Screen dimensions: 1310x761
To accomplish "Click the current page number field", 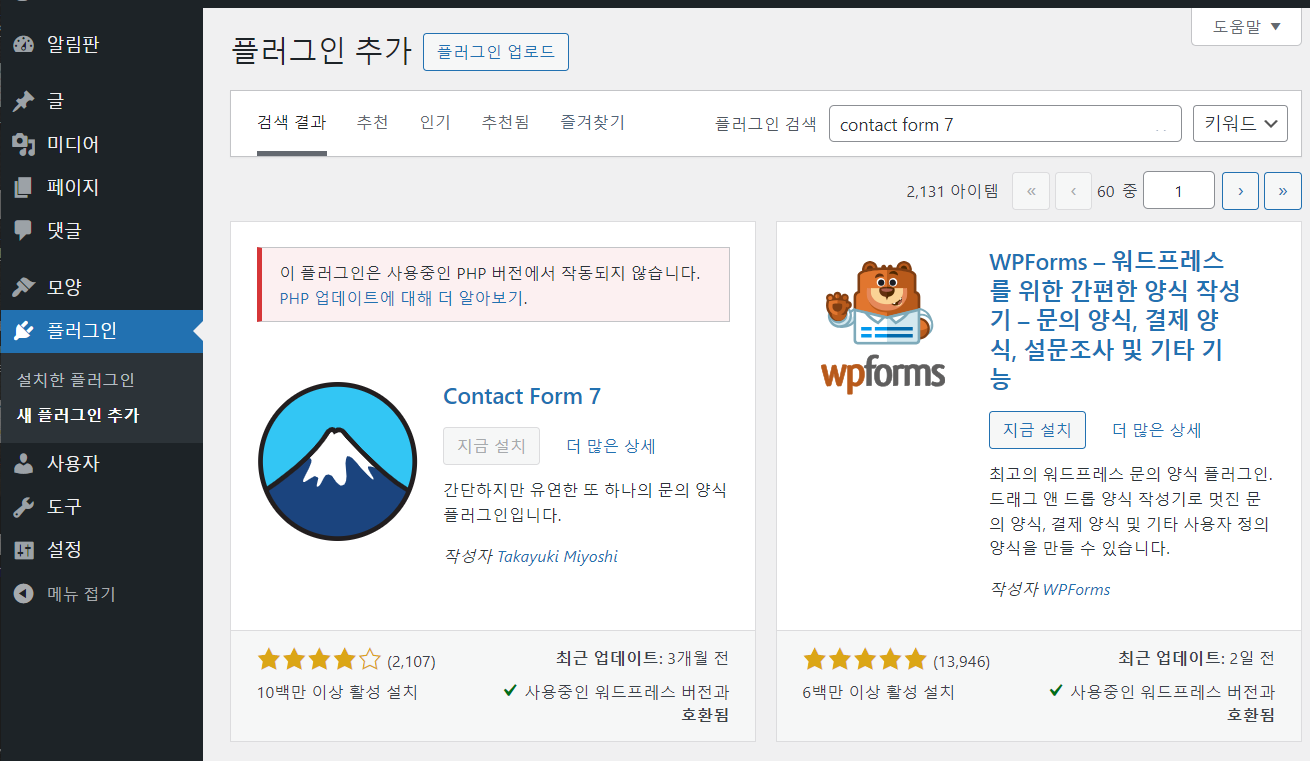I will (x=1178, y=190).
